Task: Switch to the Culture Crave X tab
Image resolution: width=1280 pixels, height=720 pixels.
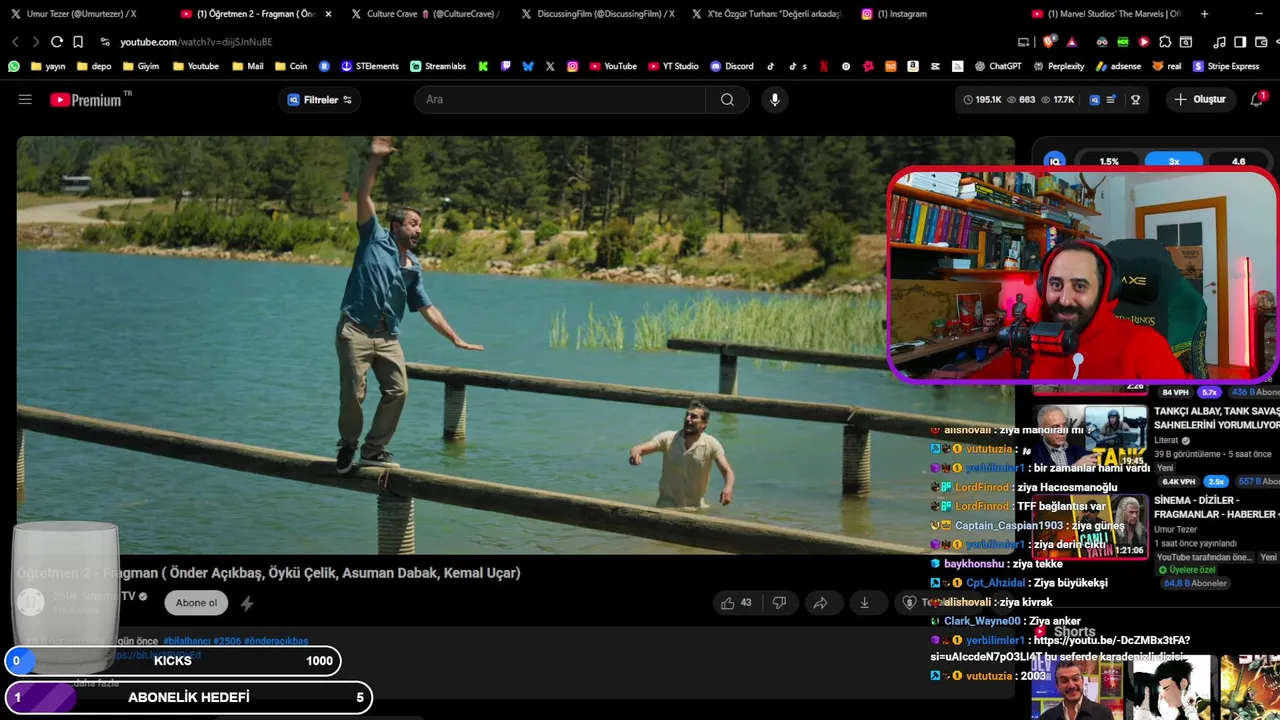Action: click(430, 14)
